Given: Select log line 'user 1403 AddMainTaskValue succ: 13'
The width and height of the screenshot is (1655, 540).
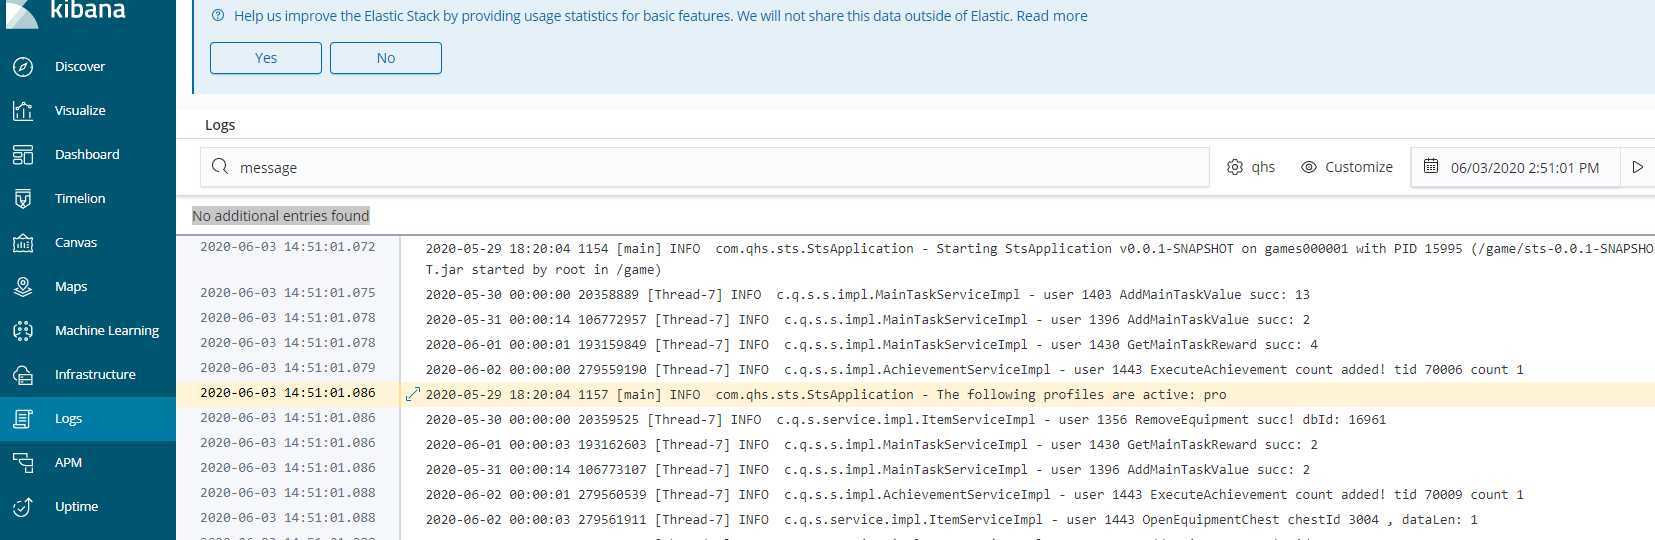Looking at the screenshot, I should 867,294.
